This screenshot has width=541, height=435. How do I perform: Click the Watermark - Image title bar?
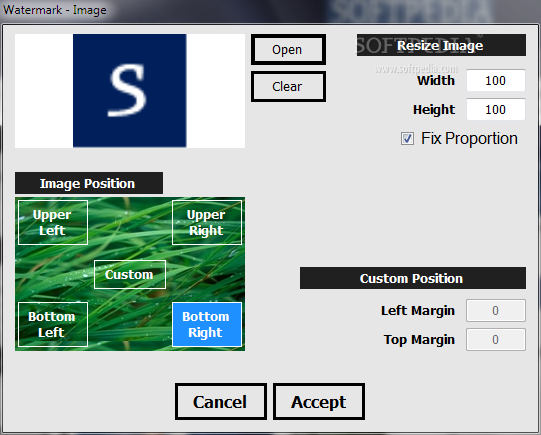270,10
